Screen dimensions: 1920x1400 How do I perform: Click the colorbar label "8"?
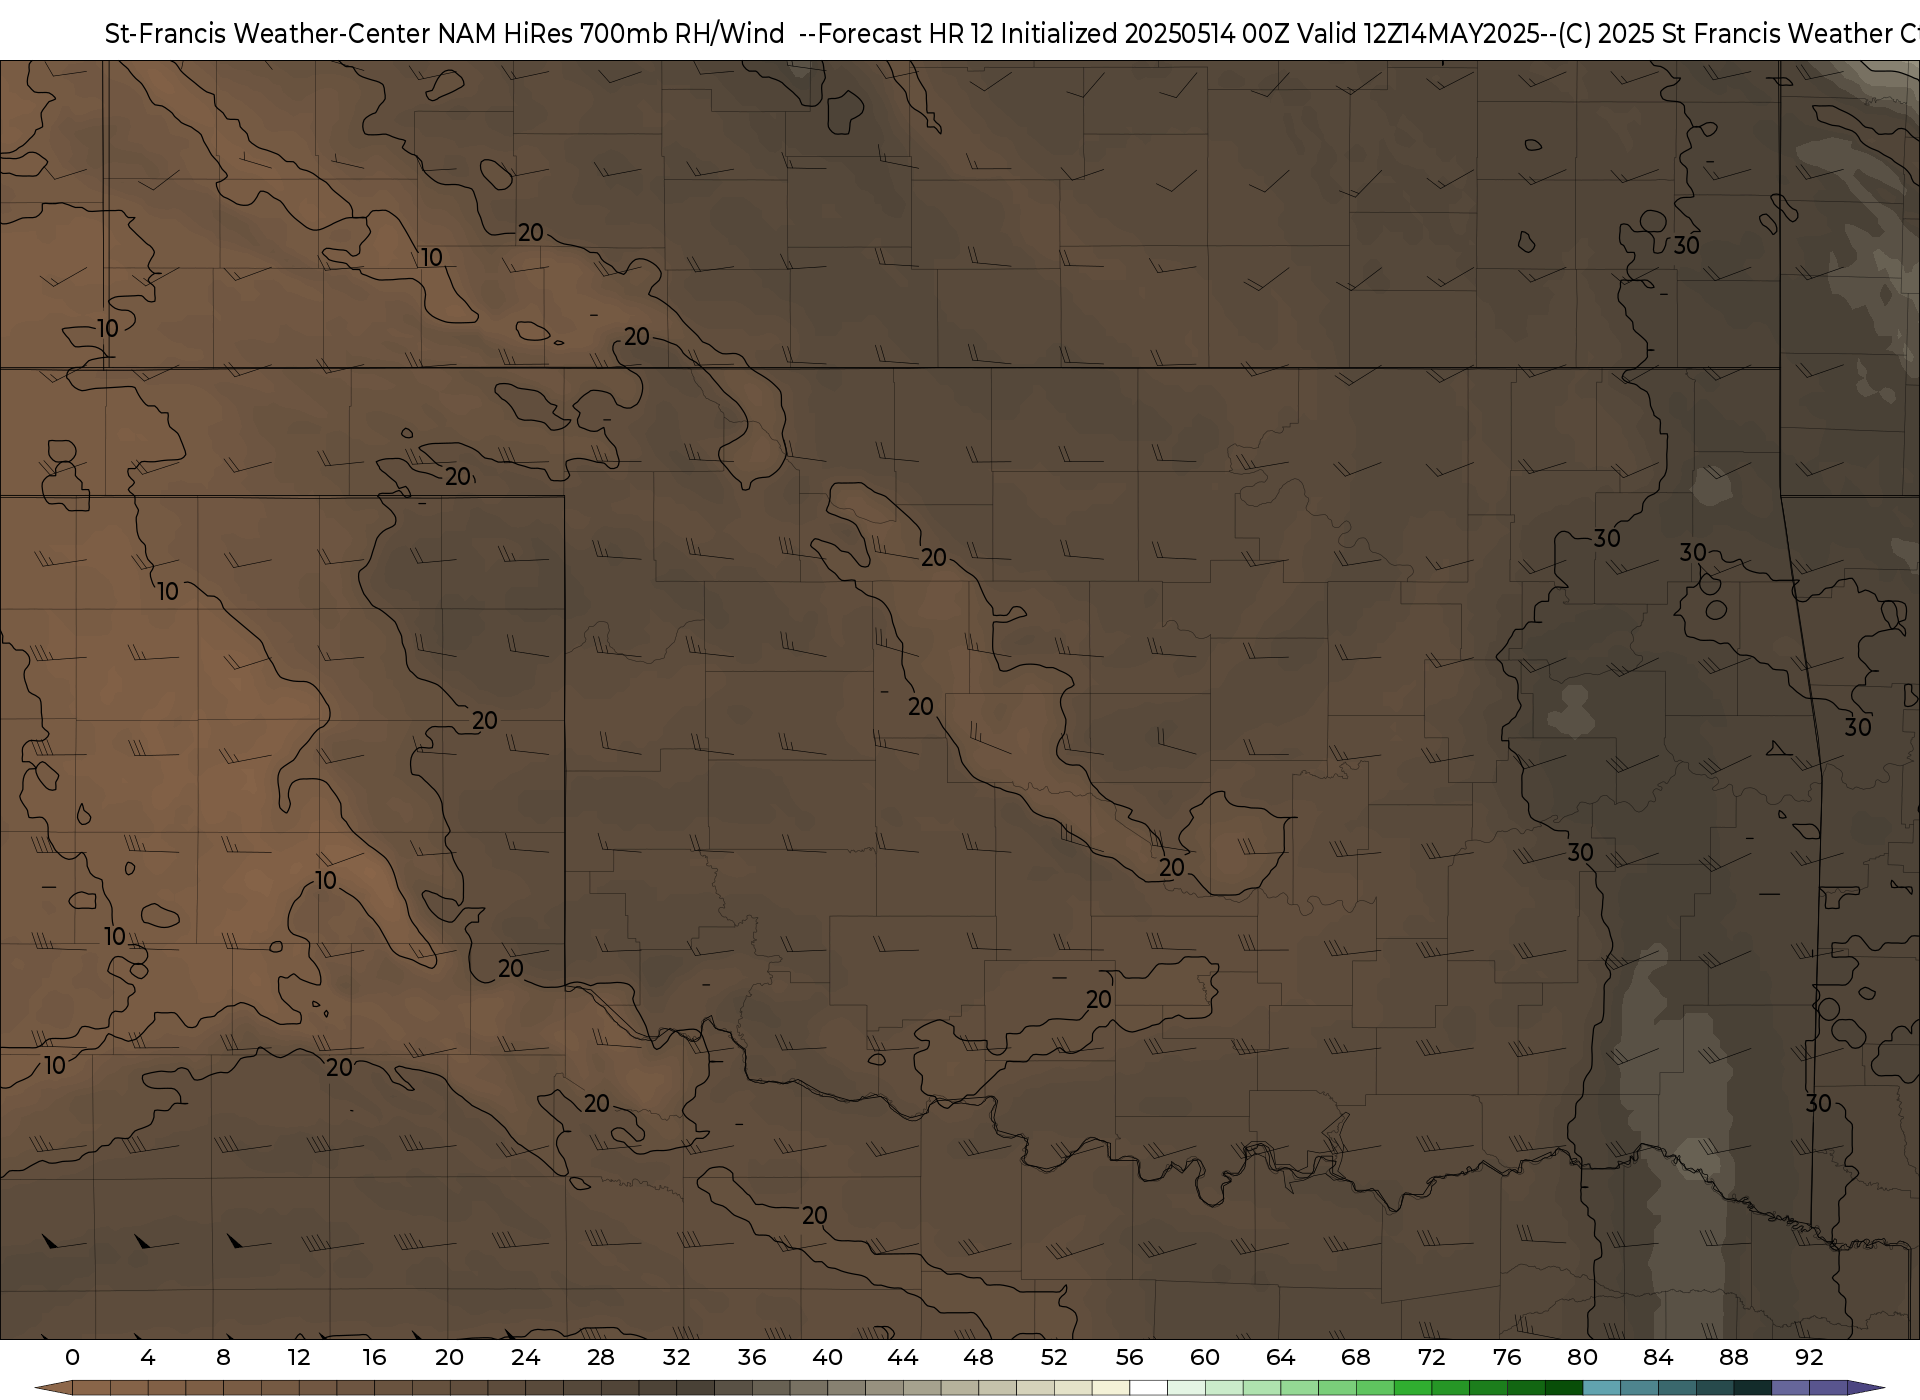(x=223, y=1357)
